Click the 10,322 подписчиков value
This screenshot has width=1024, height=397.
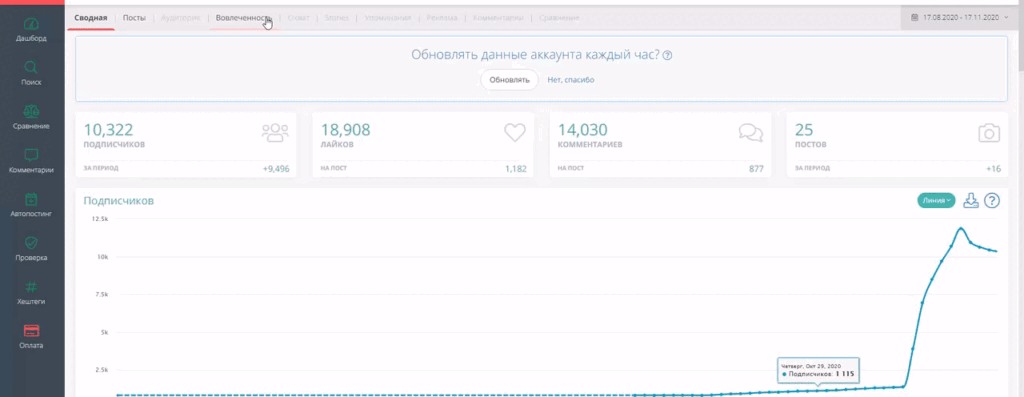[108, 130]
